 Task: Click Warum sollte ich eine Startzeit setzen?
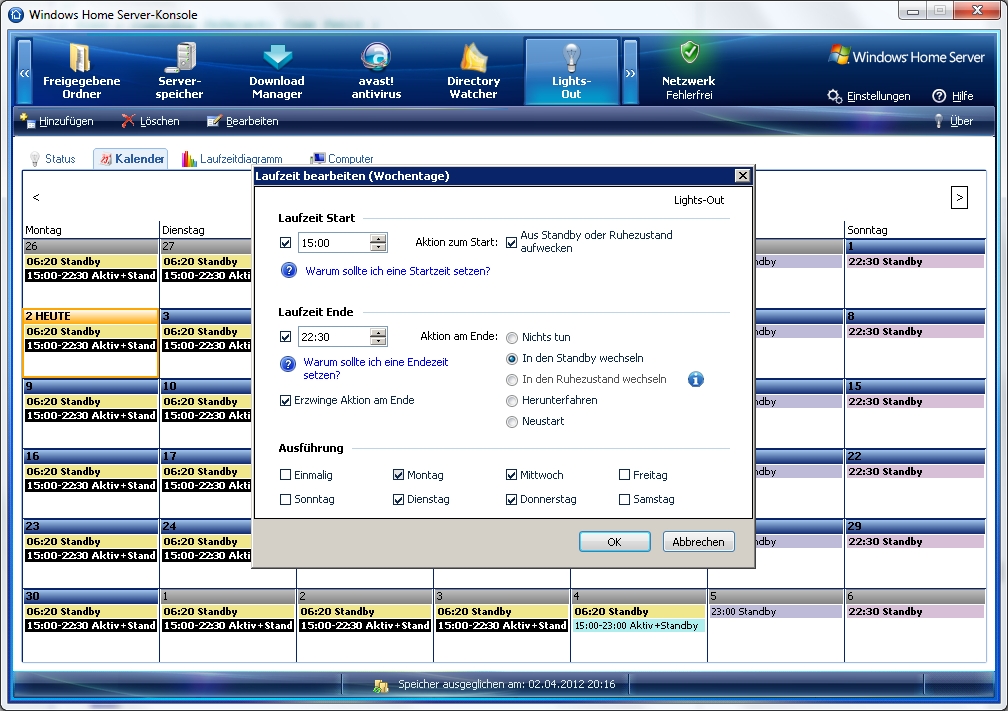[x=398, y=271]
